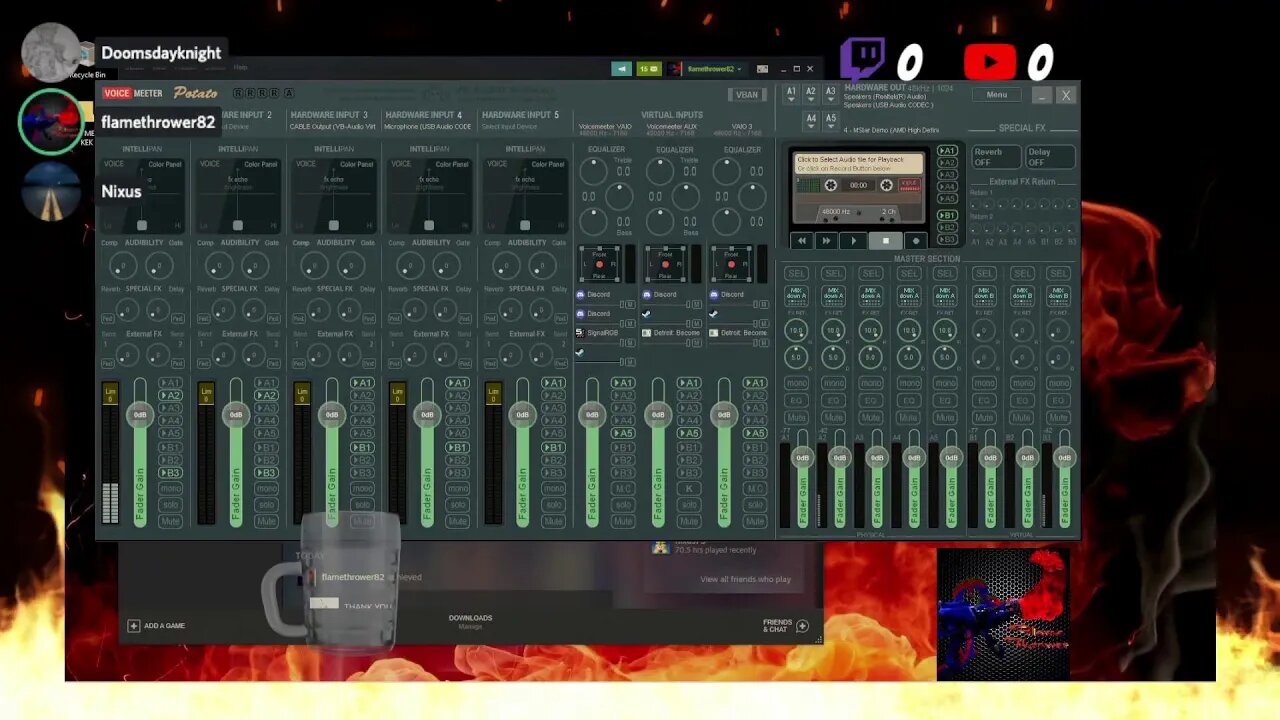This screenshot has height=720, width=1280.
Task: Click Hardware Input 3 fader gain knob
Action: 332,414
